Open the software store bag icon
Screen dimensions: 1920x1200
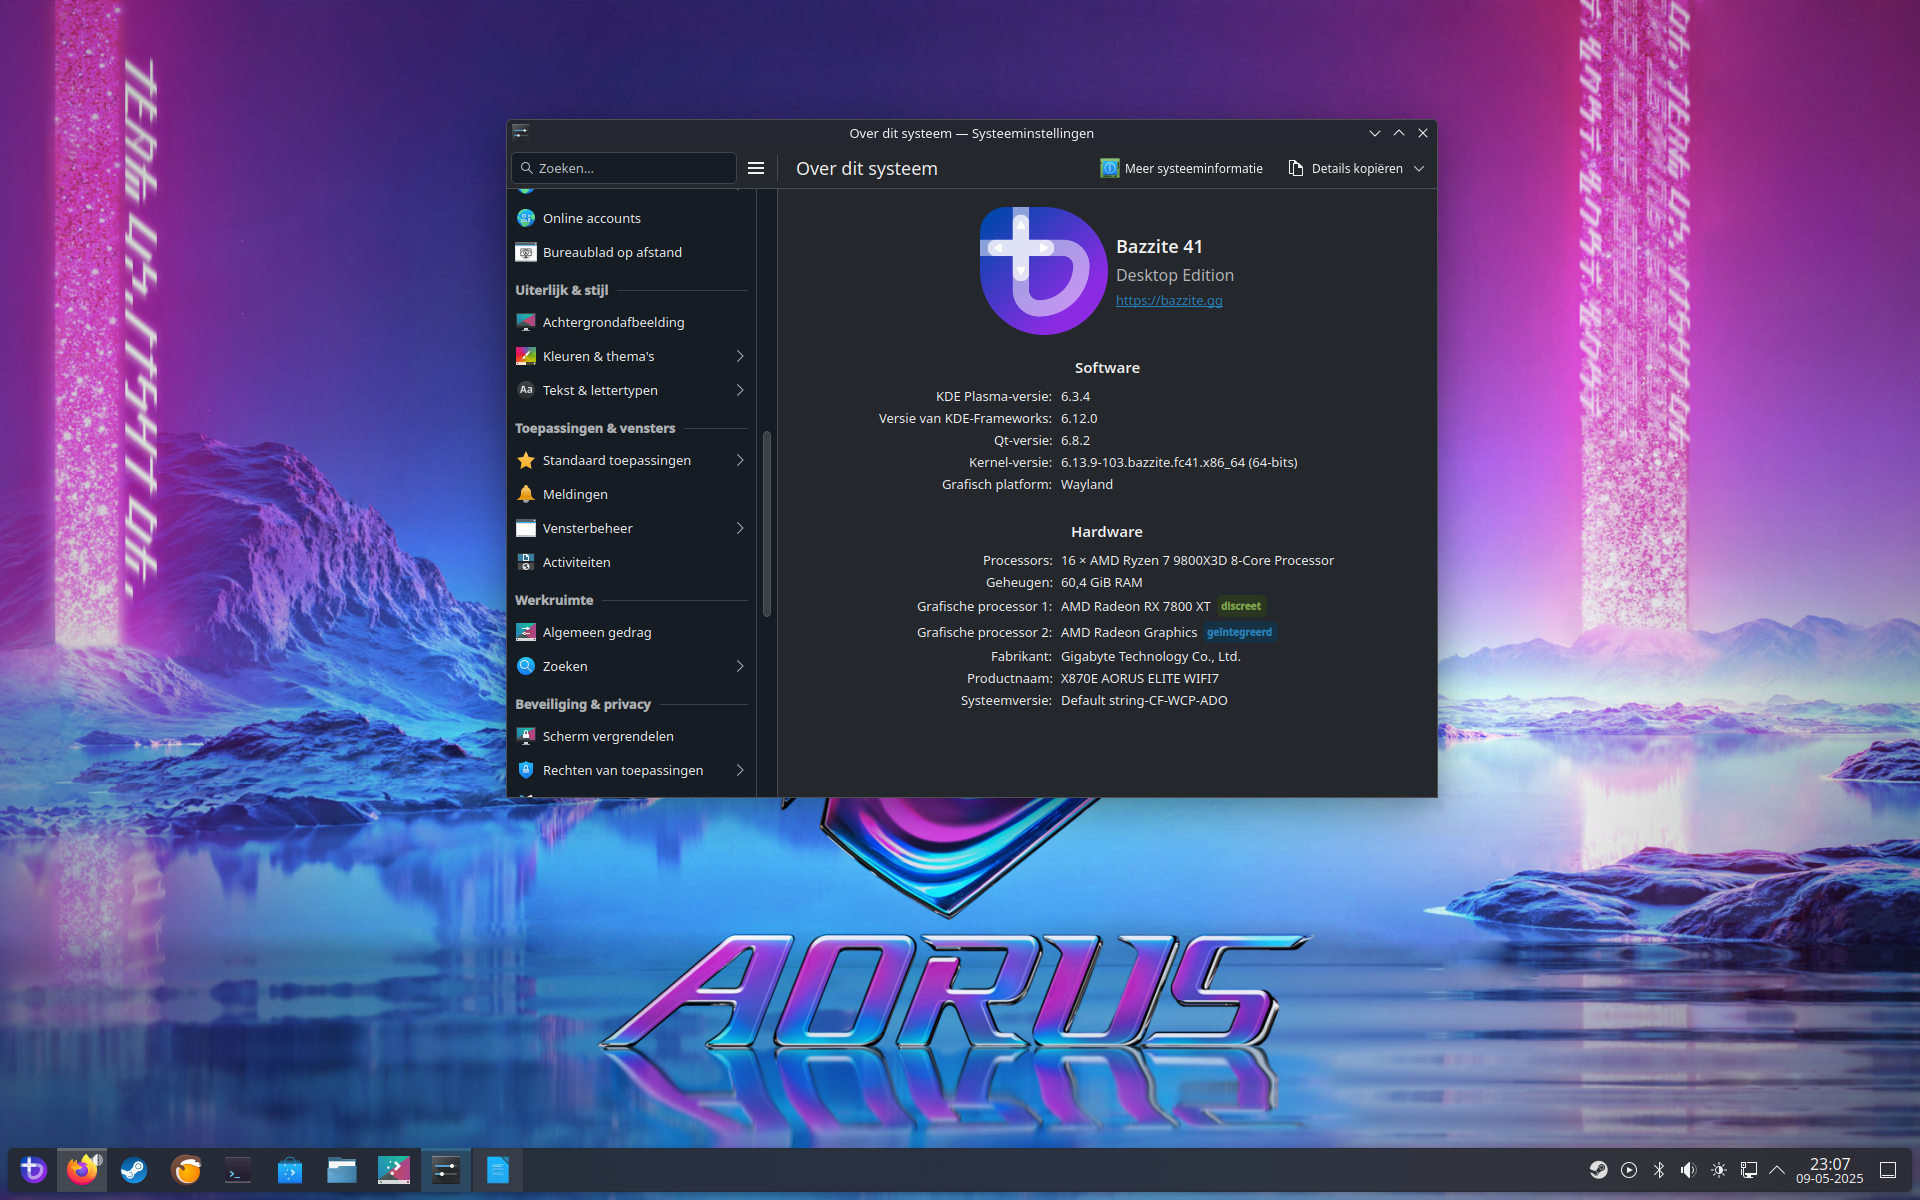[290, 1169]
